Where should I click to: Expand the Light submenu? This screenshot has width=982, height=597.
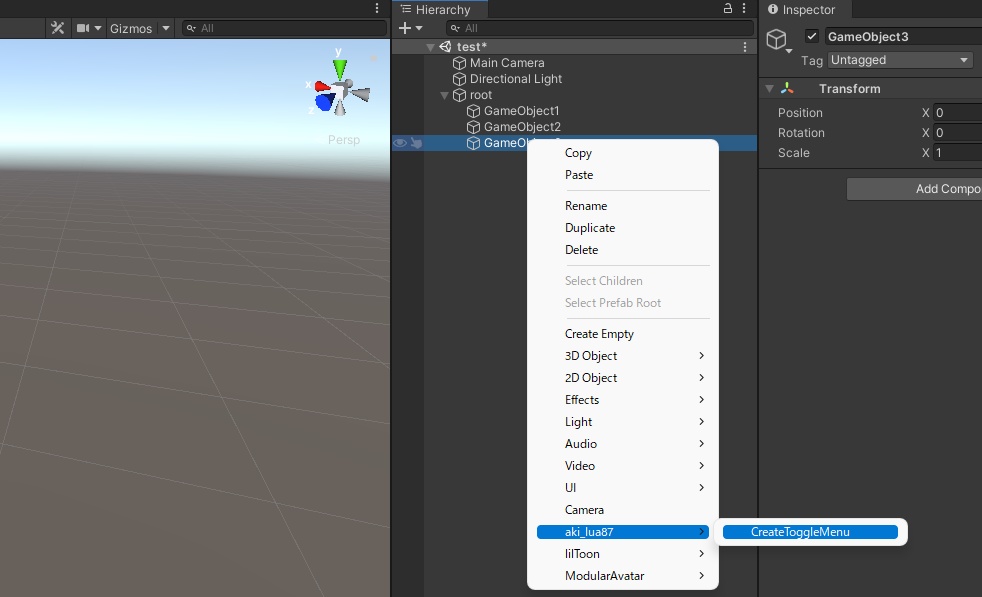click(x=623, y=422)
